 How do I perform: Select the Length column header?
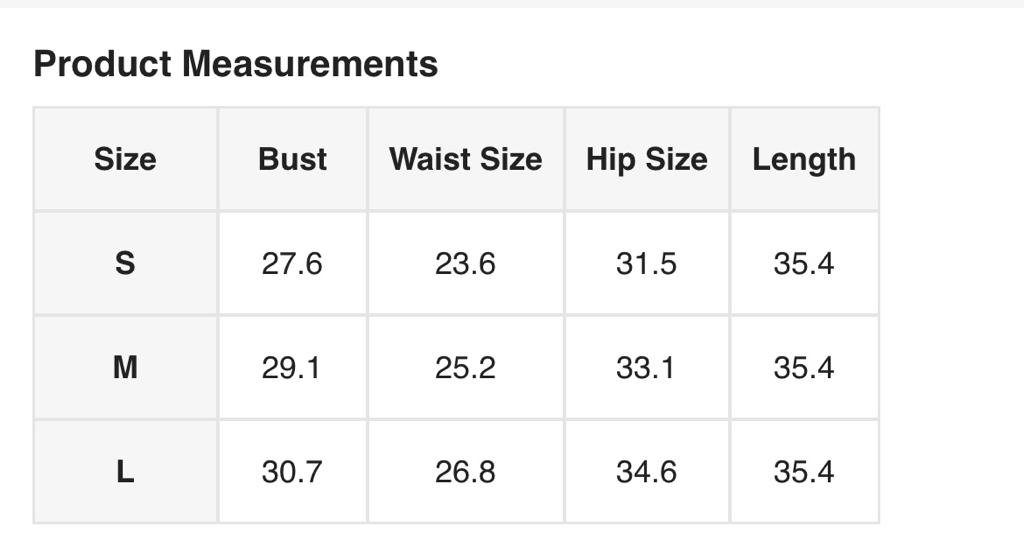click(x=804, y=159)
